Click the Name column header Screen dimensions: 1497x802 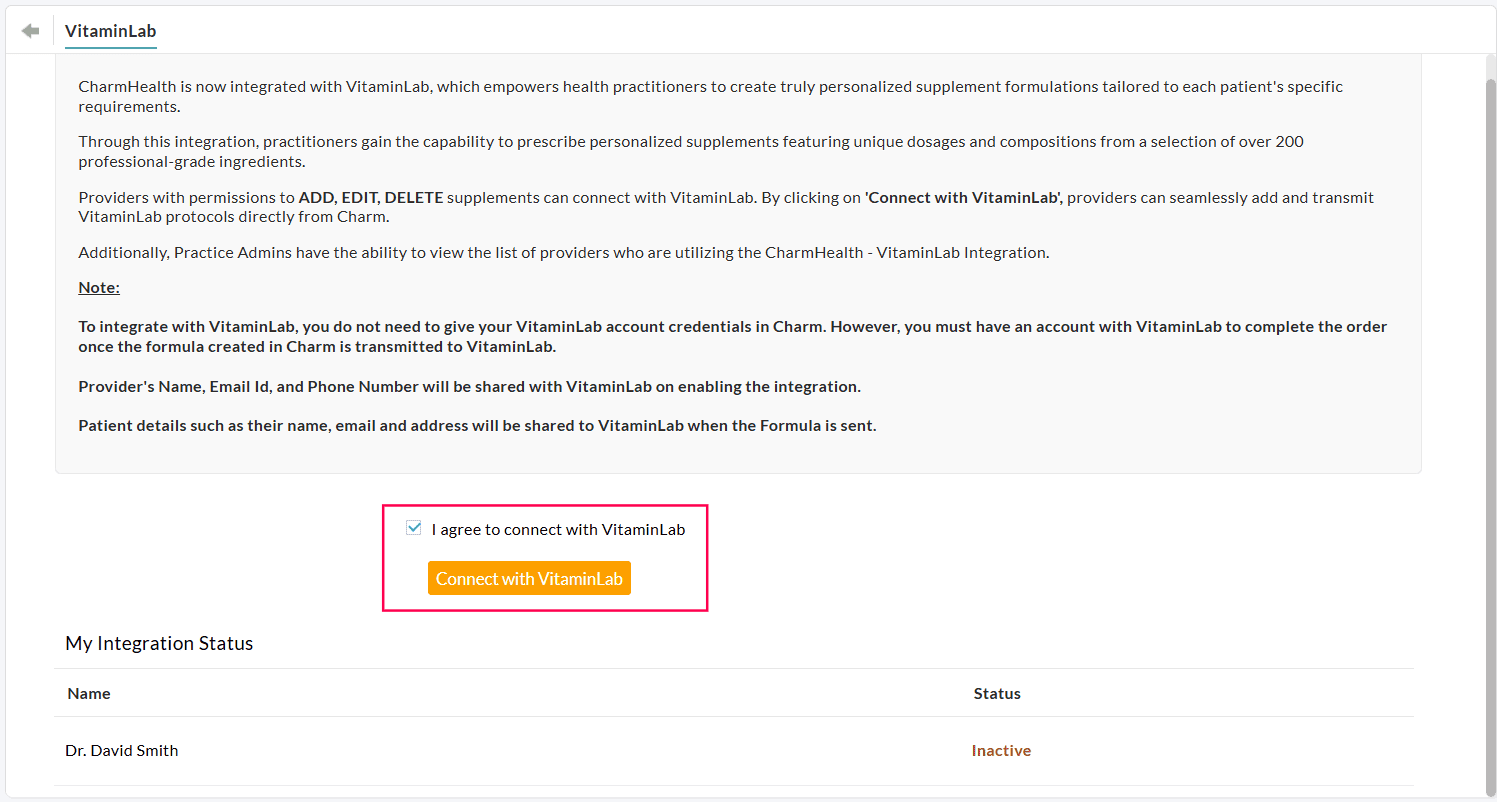[89, 693]
